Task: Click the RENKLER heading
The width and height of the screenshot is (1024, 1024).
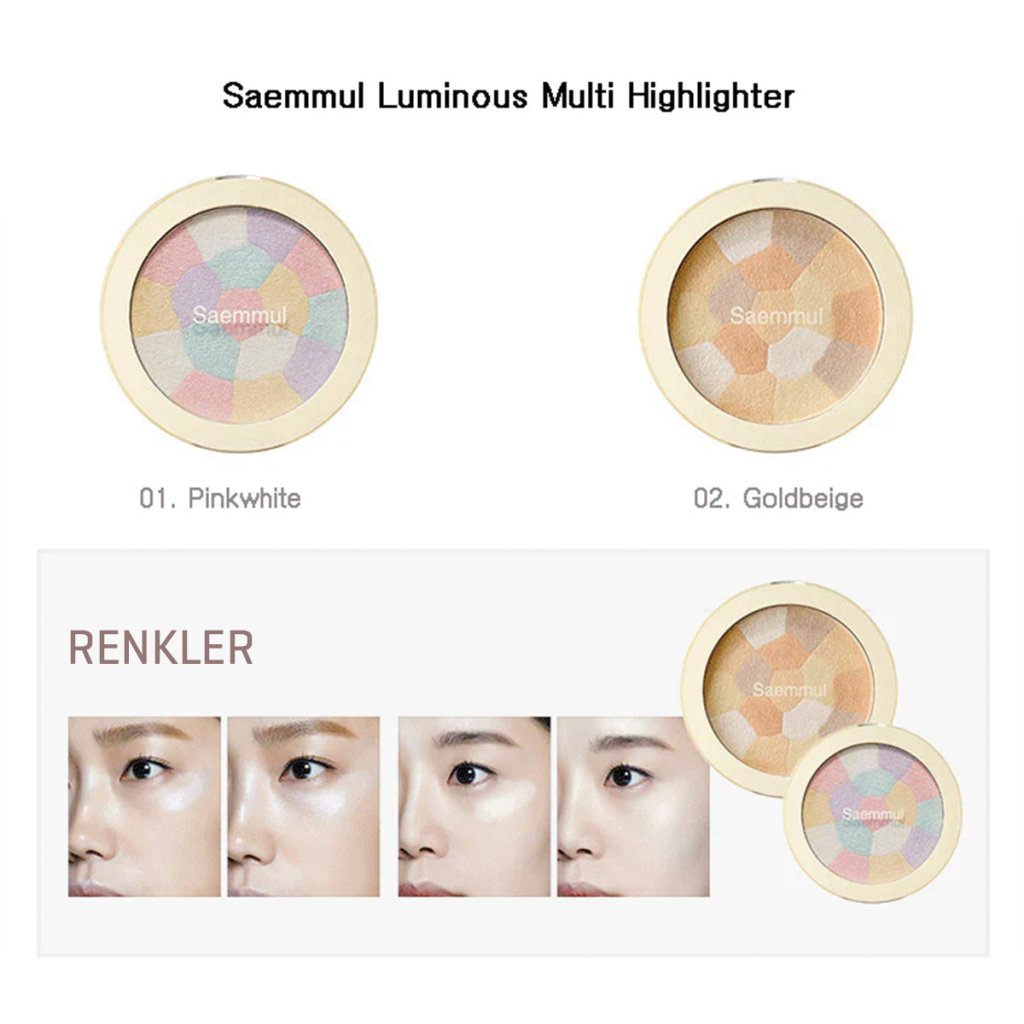Action: 161,648
